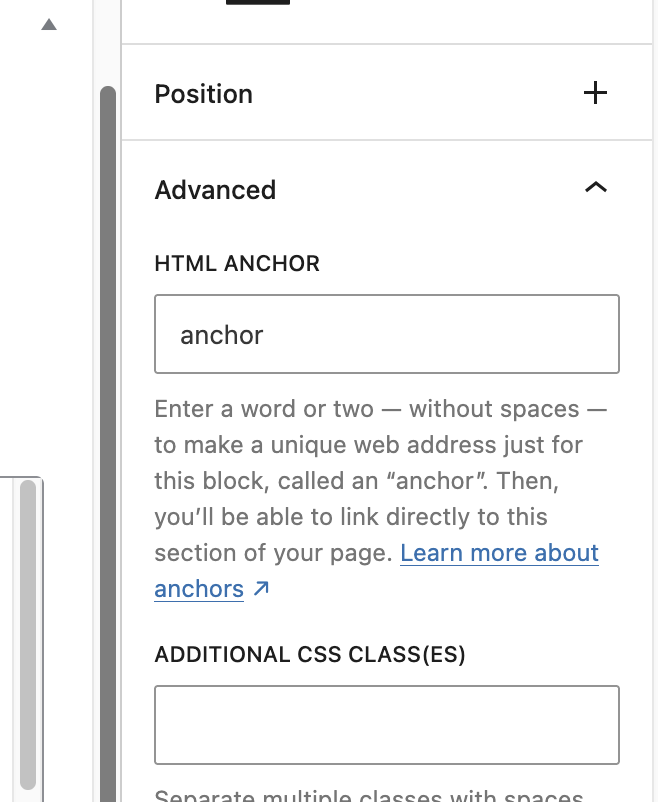Click the HTML ANCHOR label
The image size is (658, 802).
[237, 264]
